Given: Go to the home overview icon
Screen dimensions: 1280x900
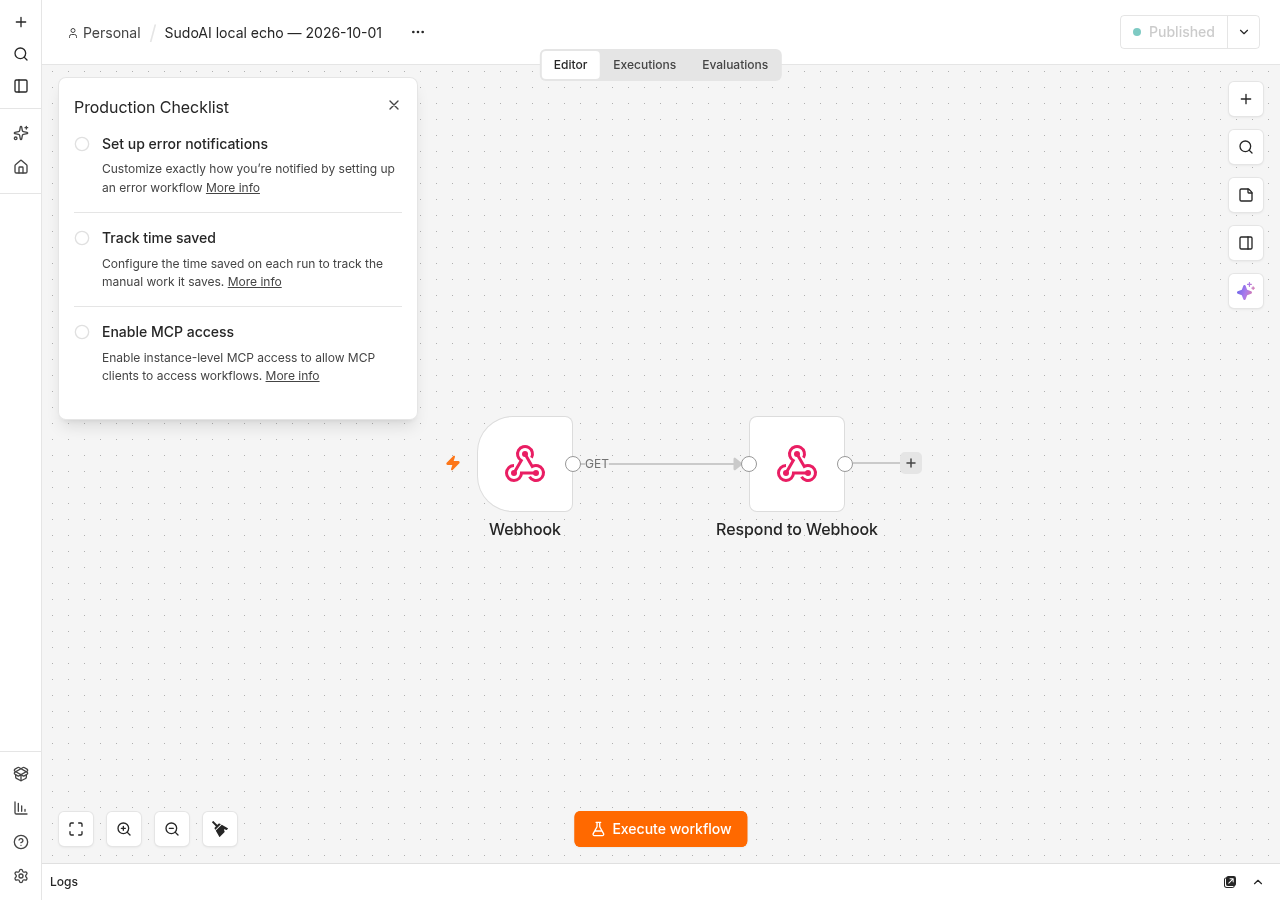Looking at the screenshot, I should click(x=21, y=167).
